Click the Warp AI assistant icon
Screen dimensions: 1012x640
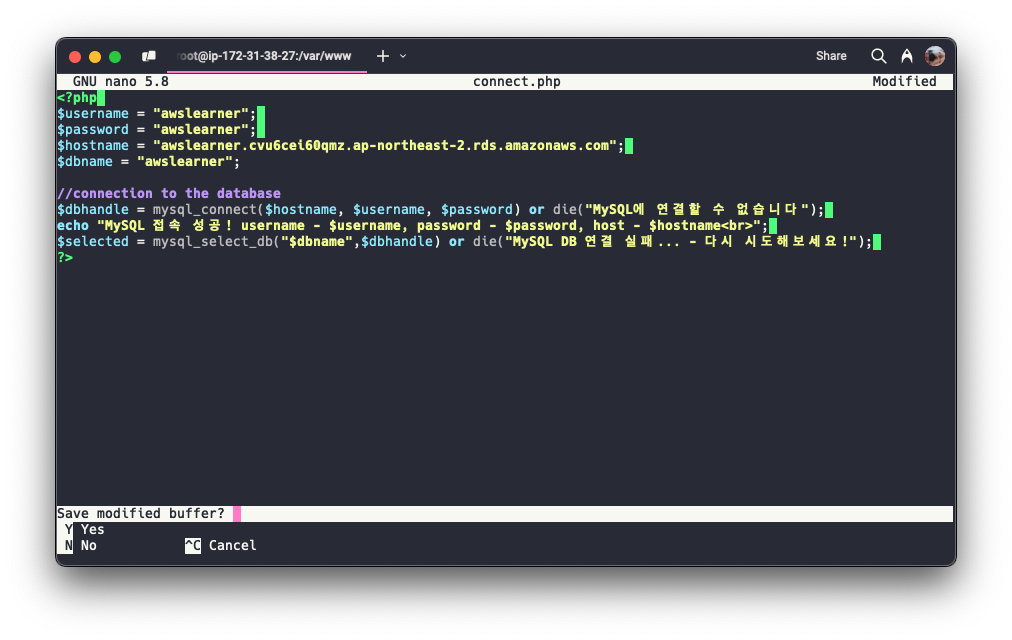coord(907,56)
